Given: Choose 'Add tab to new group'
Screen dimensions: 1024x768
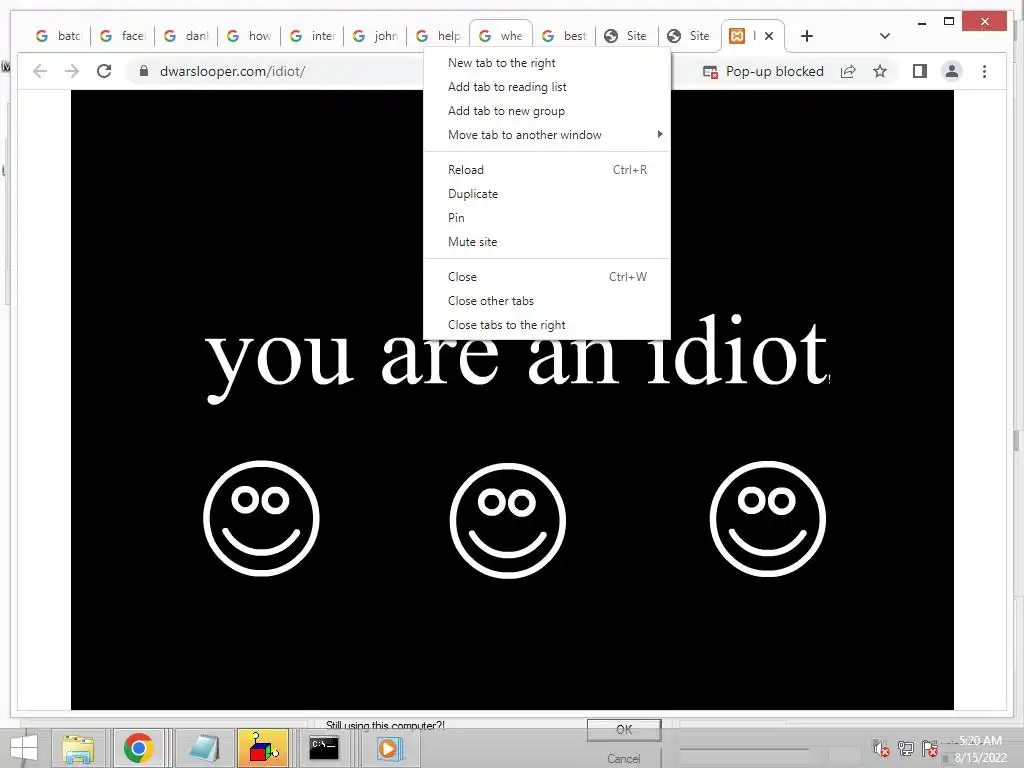Looking at the screenshot, I should (547, 111).
